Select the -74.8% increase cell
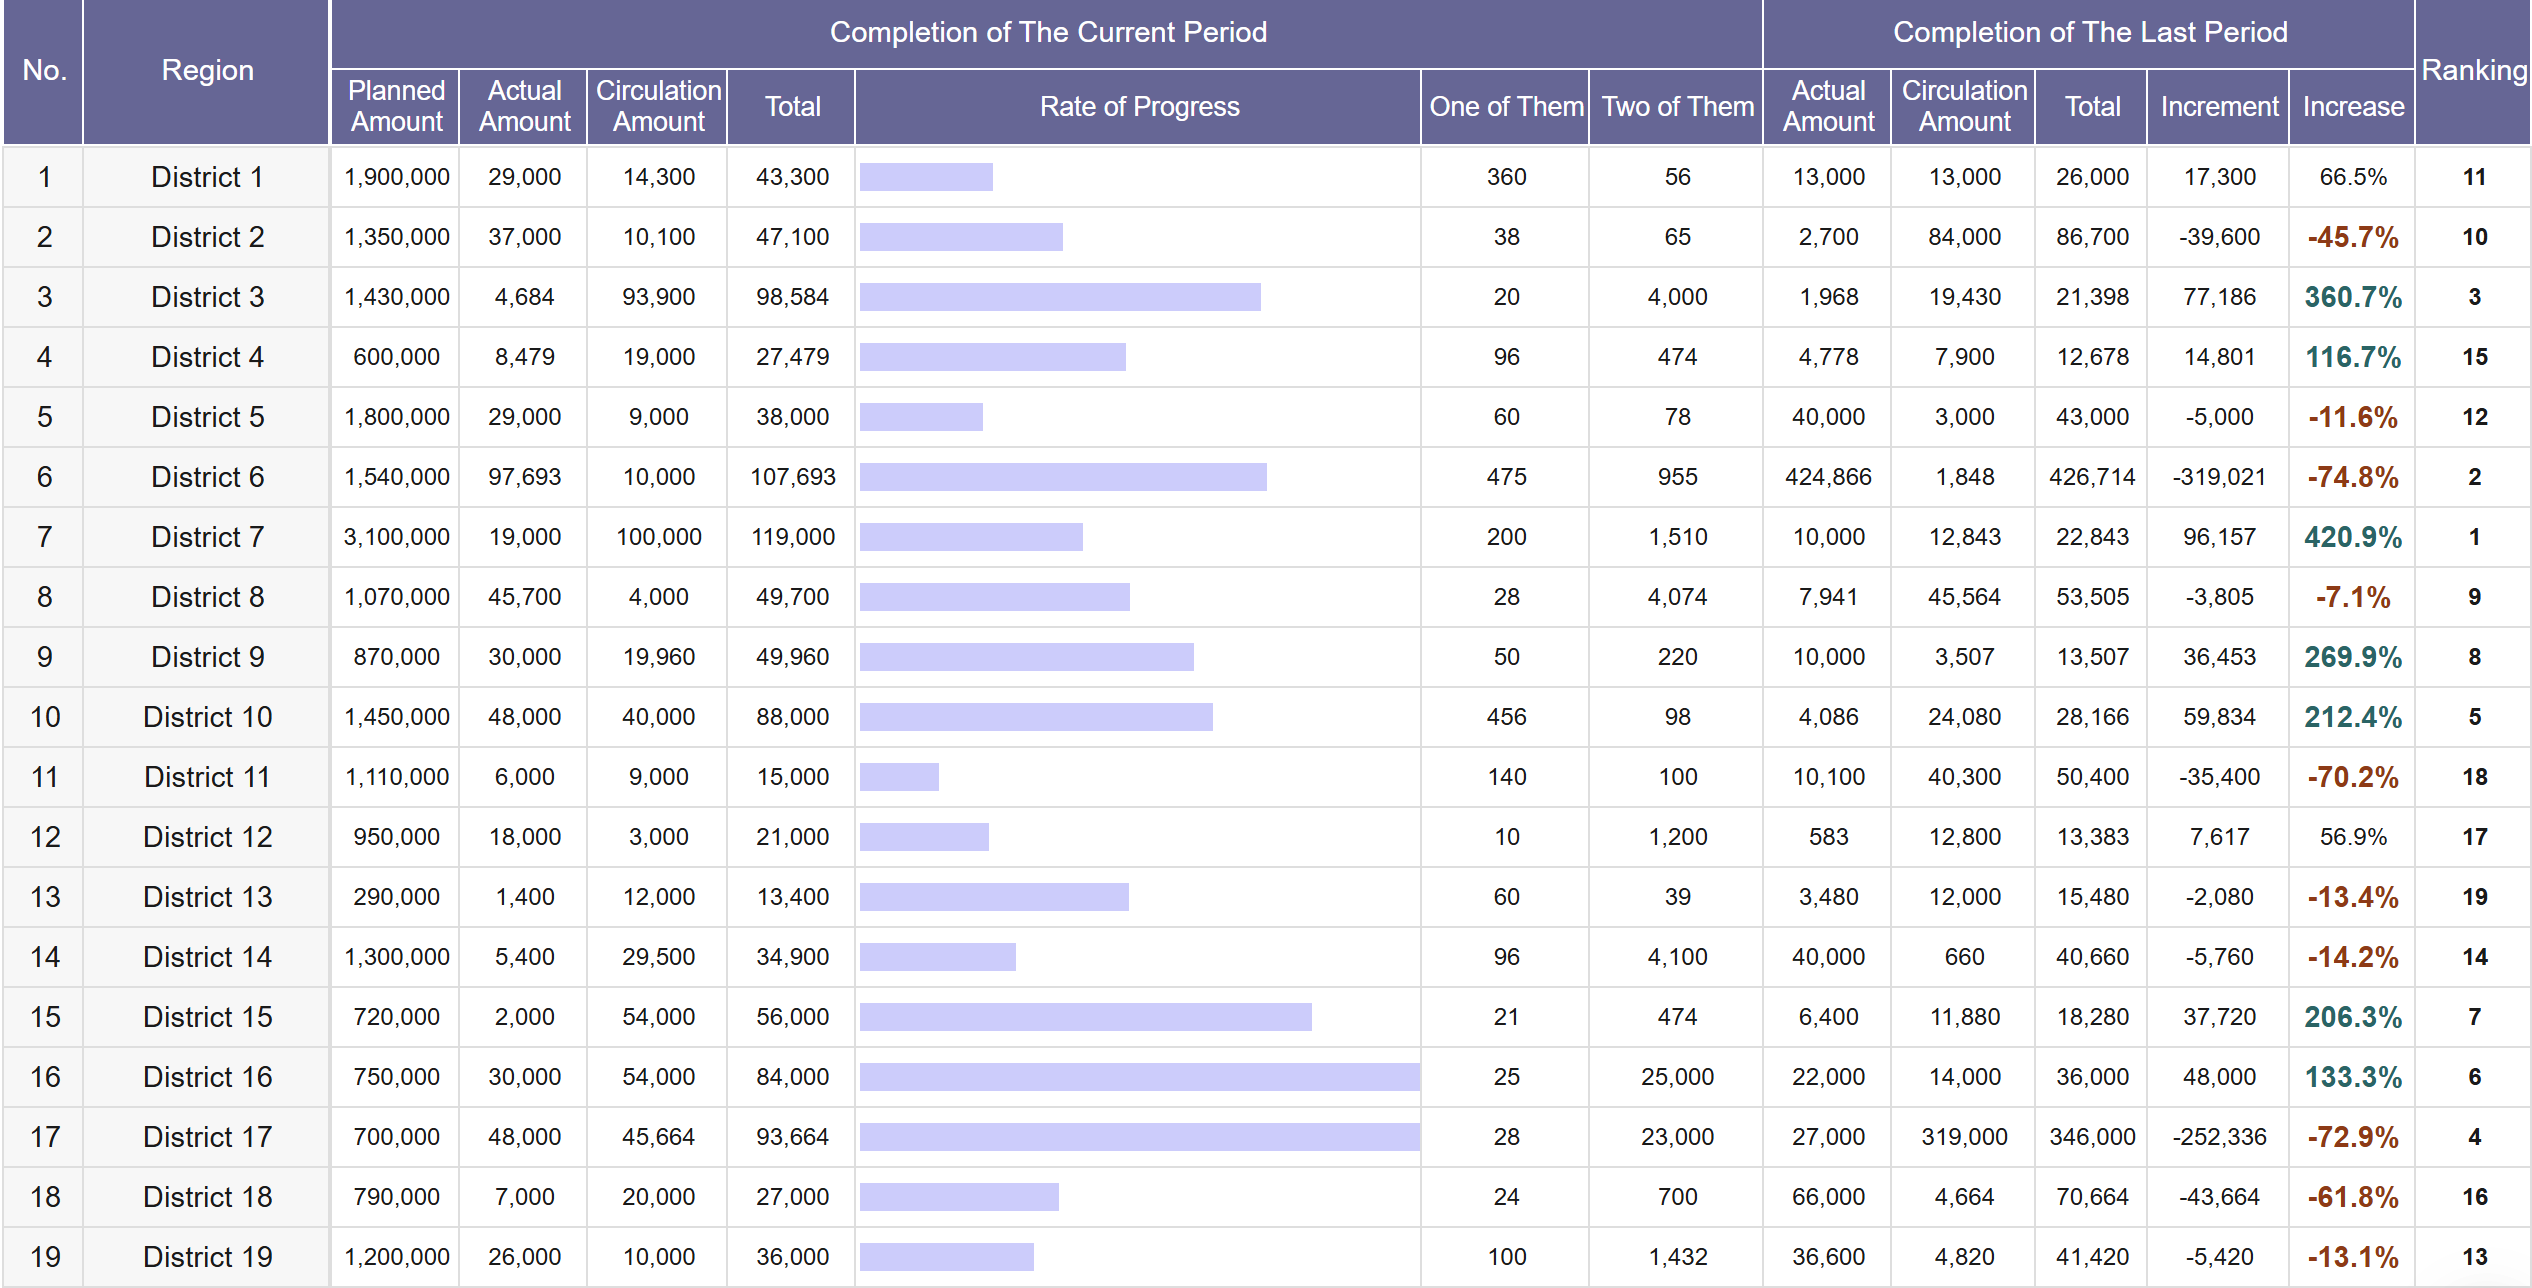This screenshot has width=2532, height=1288. [x=2352, y=477]
